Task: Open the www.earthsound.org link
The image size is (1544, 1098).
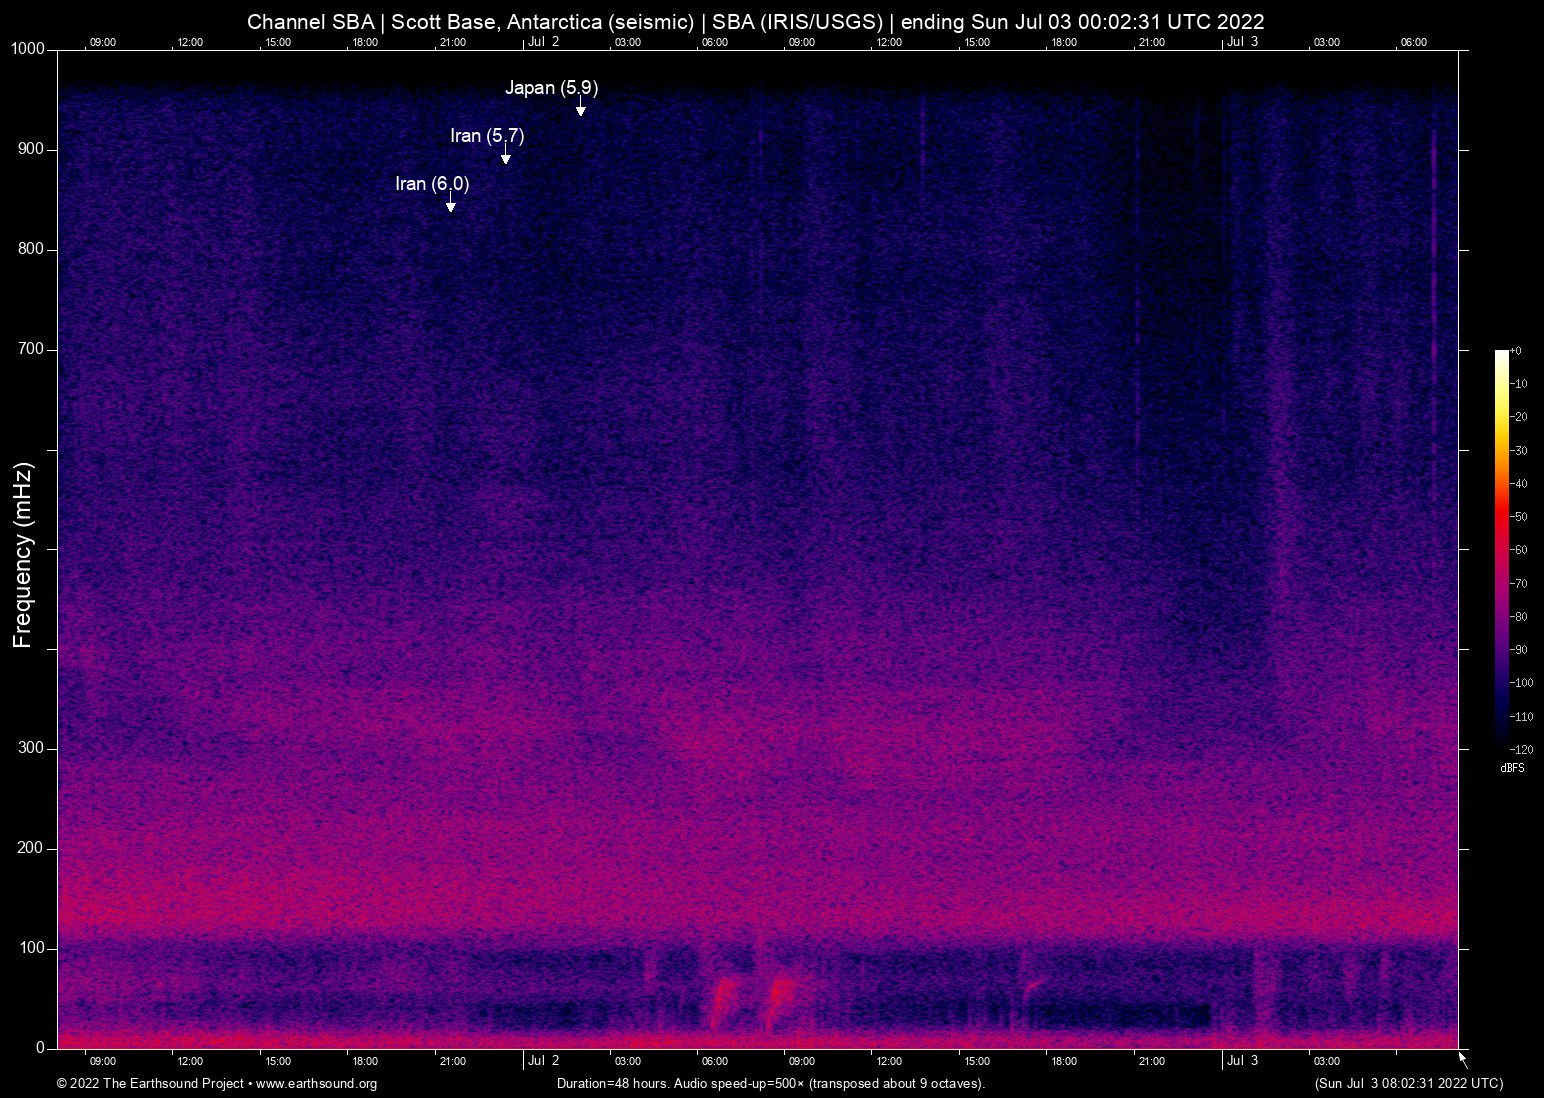Action: [x=316, y=1084]
